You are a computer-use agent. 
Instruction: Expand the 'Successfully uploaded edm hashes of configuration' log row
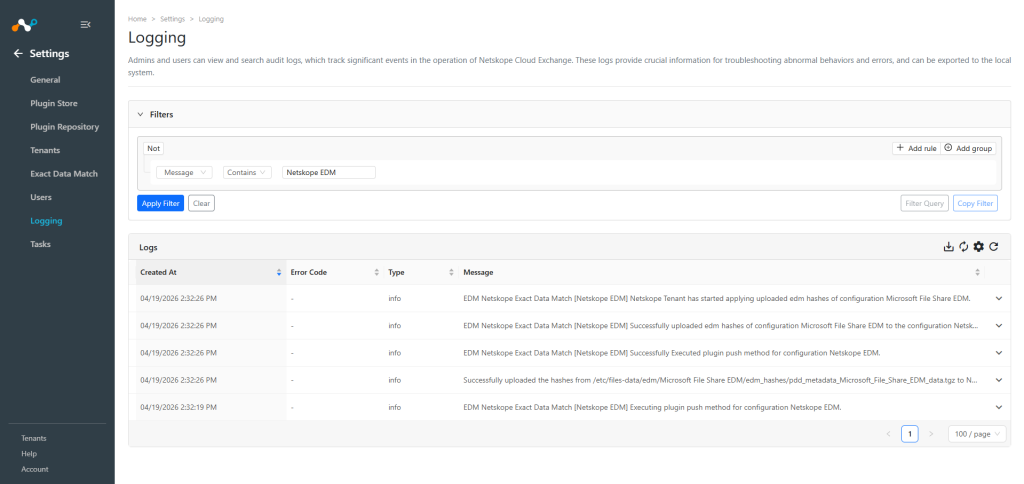pyautogui.click(x=998, y=325)
